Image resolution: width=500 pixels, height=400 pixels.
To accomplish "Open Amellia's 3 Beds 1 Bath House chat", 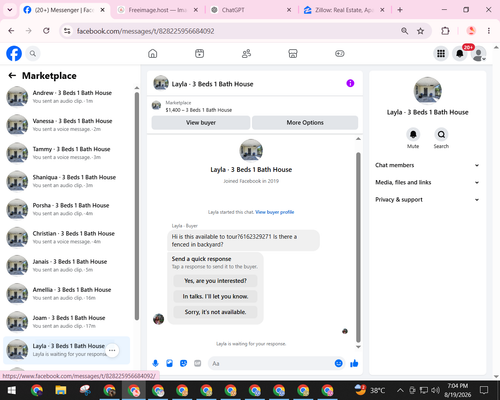I will [67, 294].
